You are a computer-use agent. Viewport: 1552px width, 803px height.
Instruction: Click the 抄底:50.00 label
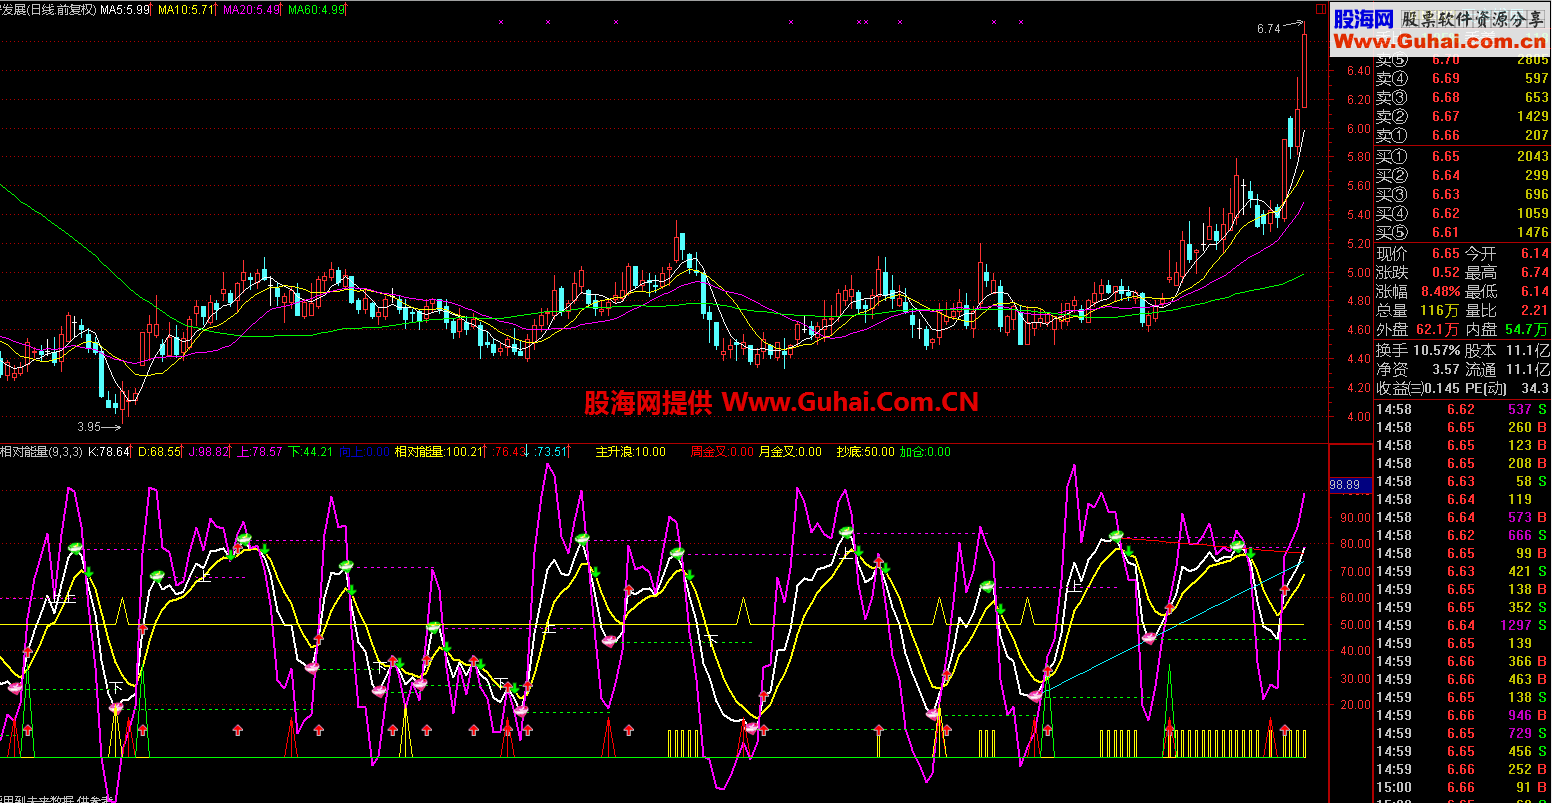(x=865, y=452)
